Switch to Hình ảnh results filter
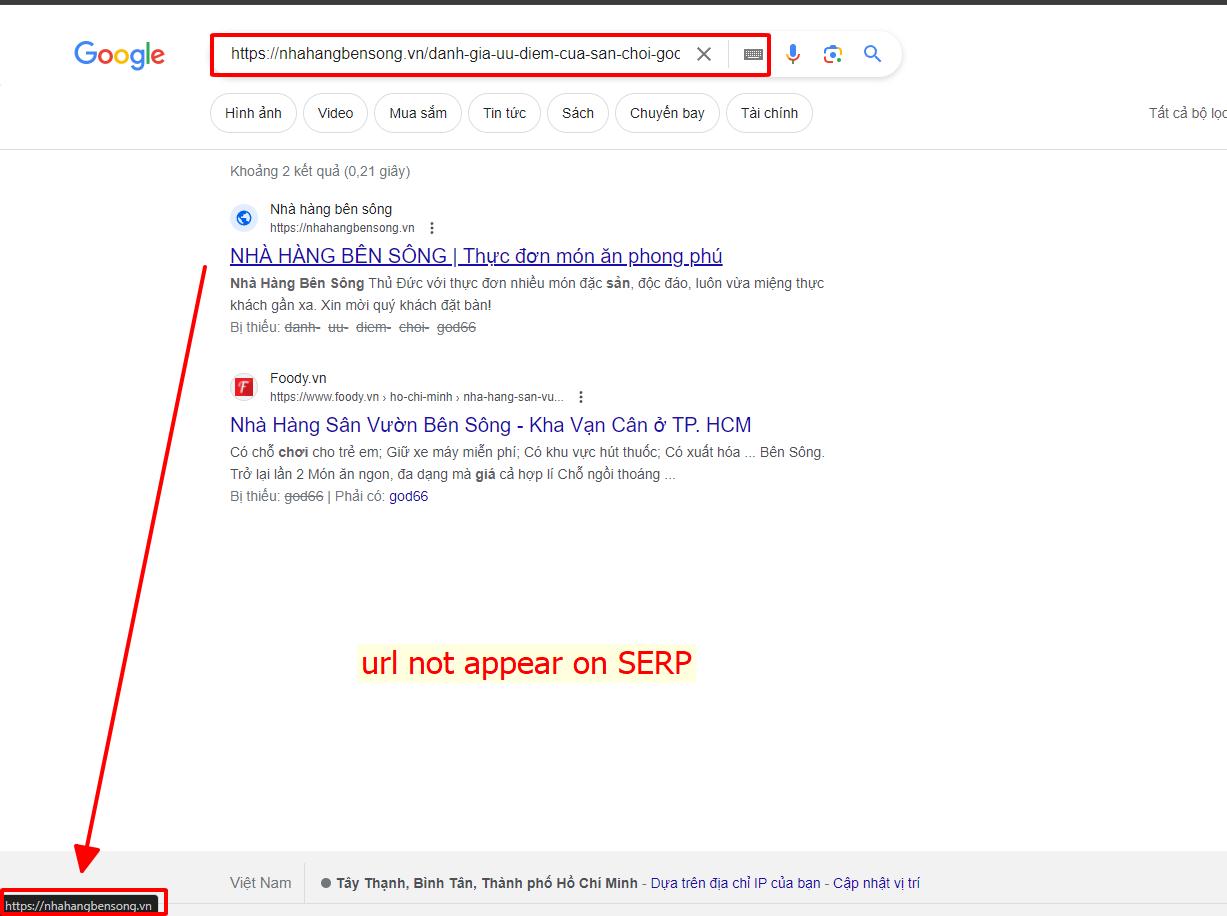This screenshot has height=916, width=1227. click(x=253, y=113)
